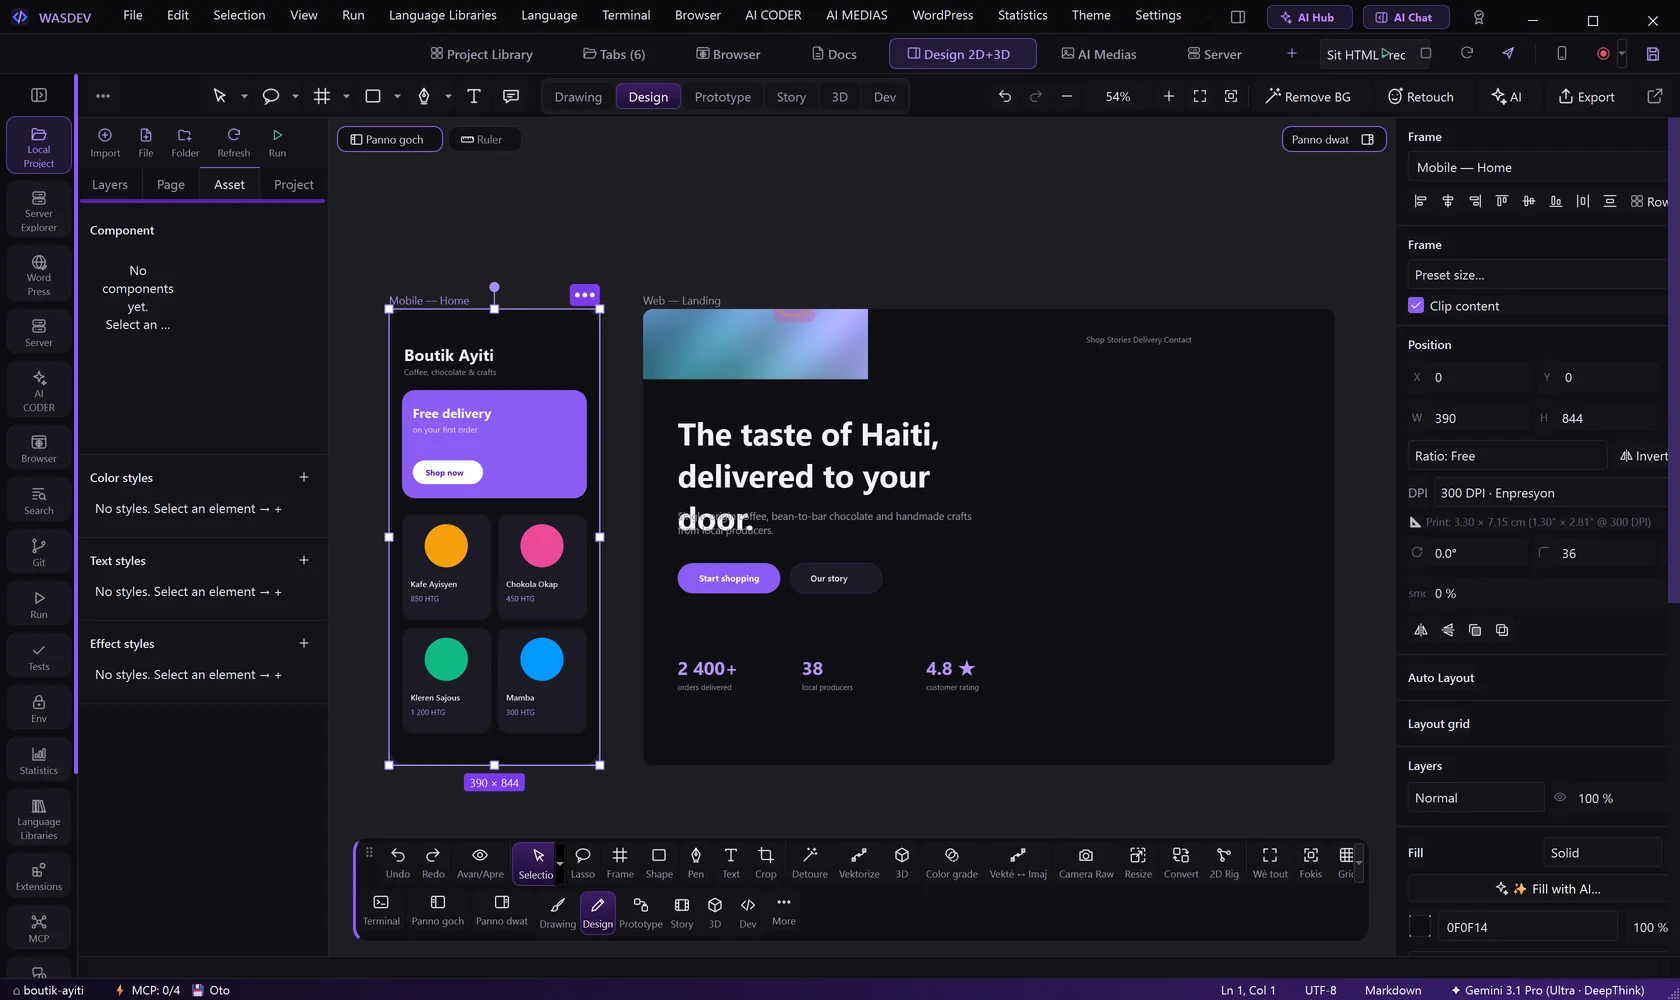The width and height of the screenshot is (1680, 1000).
Task: Click the comment tool in top toolbar
Action: 511,96
